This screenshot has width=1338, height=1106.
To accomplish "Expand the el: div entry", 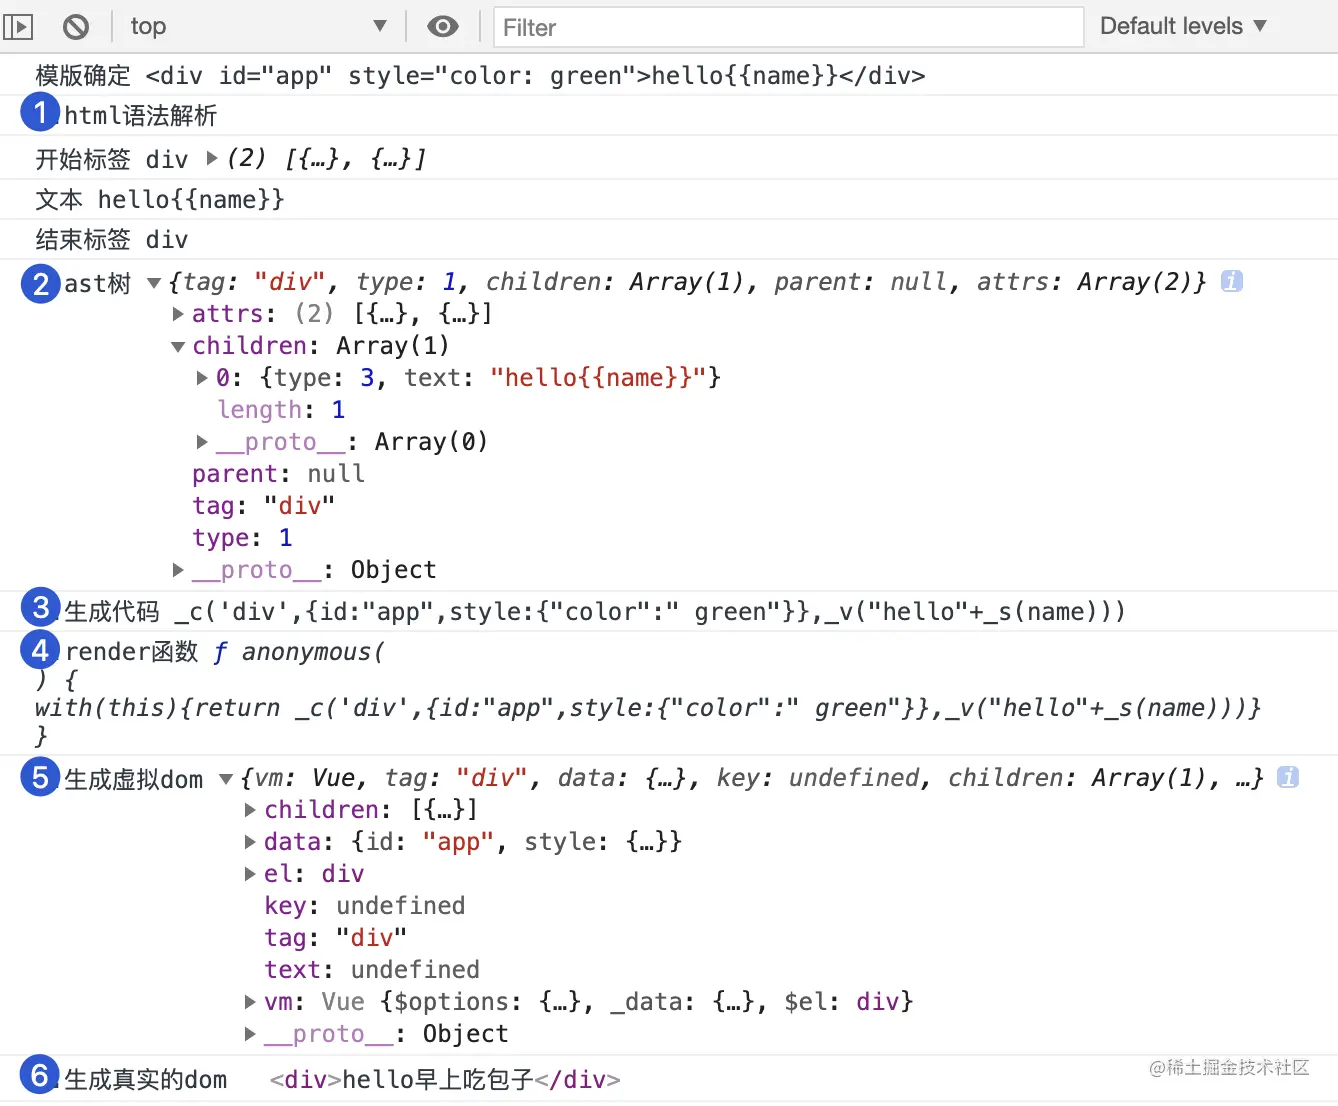I will [x=250, y=874].
